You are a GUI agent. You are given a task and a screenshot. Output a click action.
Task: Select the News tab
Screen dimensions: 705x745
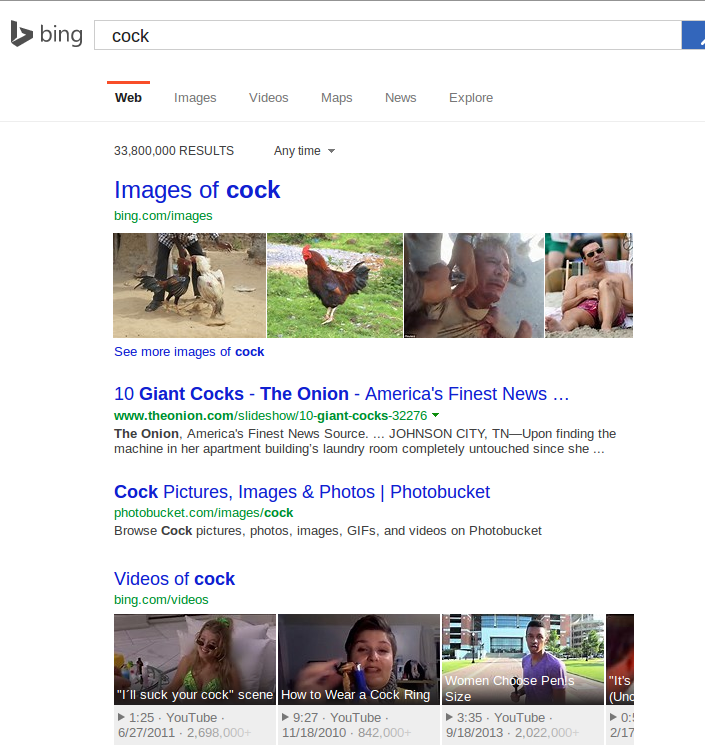tap(400, 98)
